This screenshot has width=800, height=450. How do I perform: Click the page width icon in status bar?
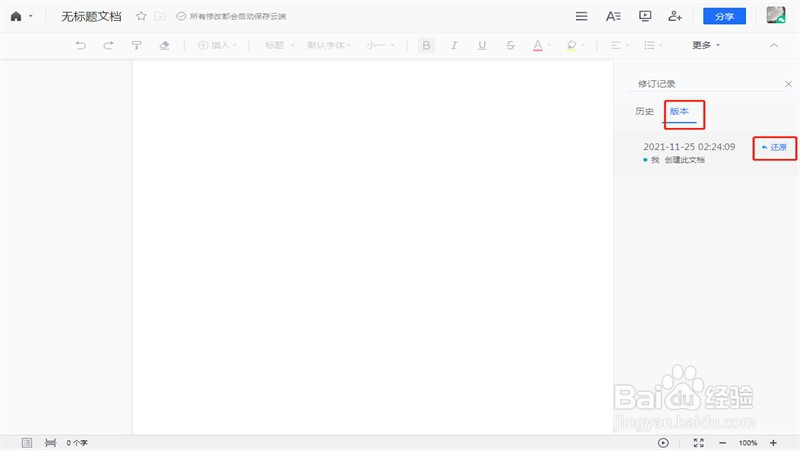point(51,443)
